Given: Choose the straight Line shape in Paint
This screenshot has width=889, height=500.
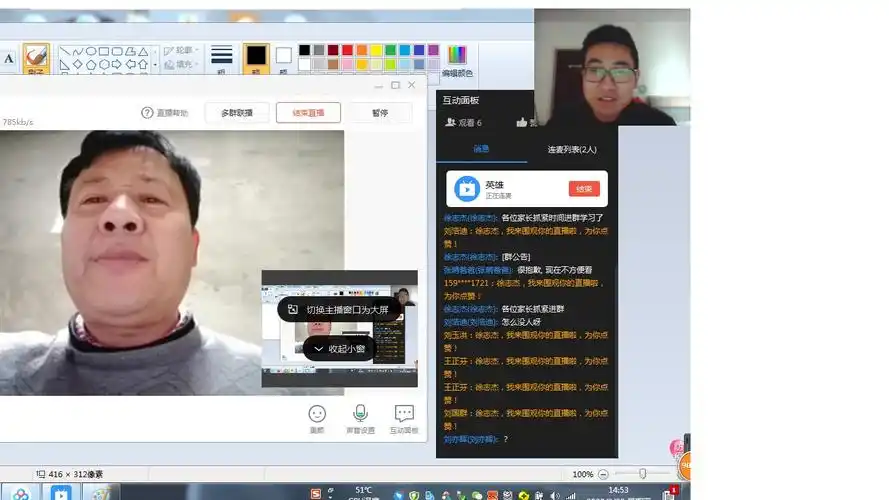Looking at the screenshot, I should (x=65, y=52).
